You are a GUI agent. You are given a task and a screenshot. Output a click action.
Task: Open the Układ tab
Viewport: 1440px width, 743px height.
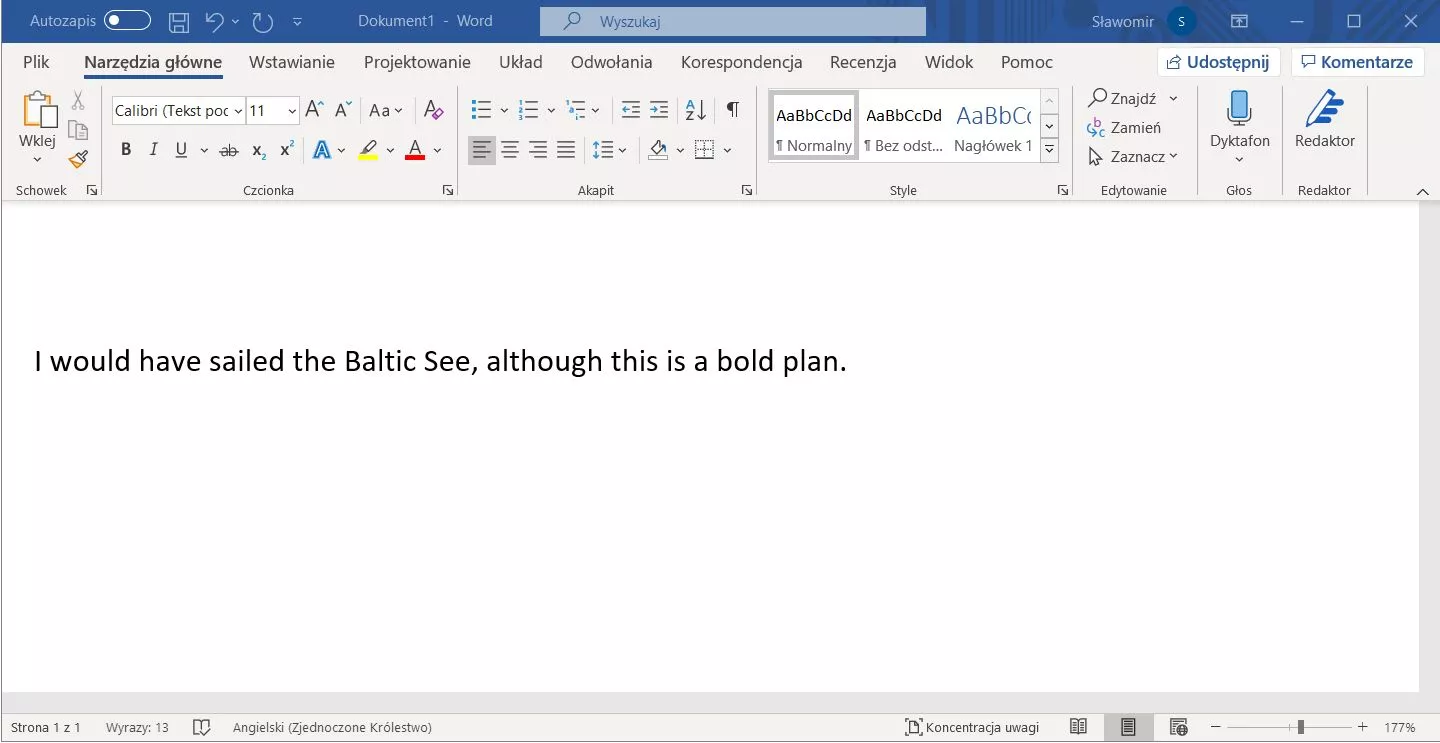coord(521,62)
